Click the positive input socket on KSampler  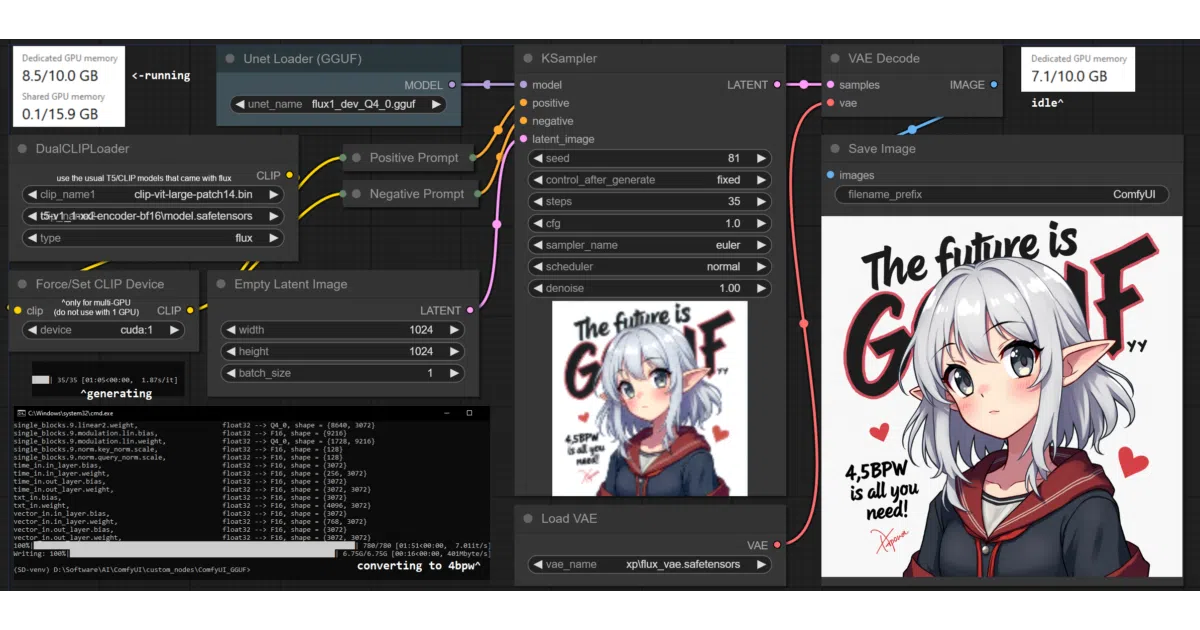pos(522,103)
